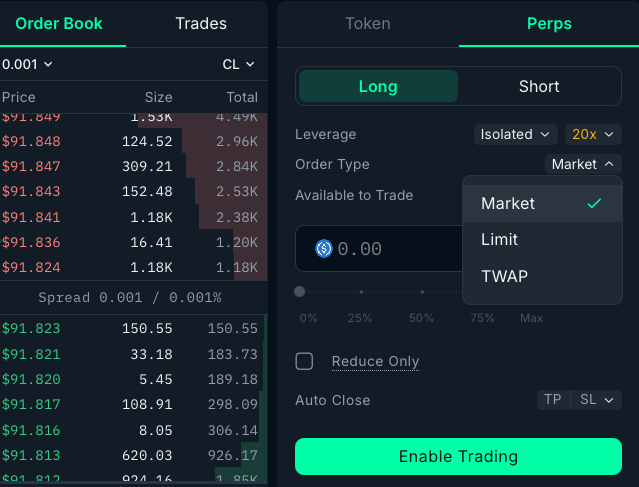Click the green checkmark beside Market option

point(594,203)
